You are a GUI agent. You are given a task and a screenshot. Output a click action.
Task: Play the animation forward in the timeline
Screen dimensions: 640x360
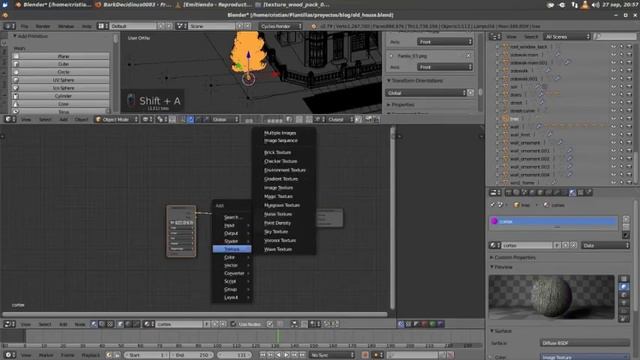pos(287,355)
